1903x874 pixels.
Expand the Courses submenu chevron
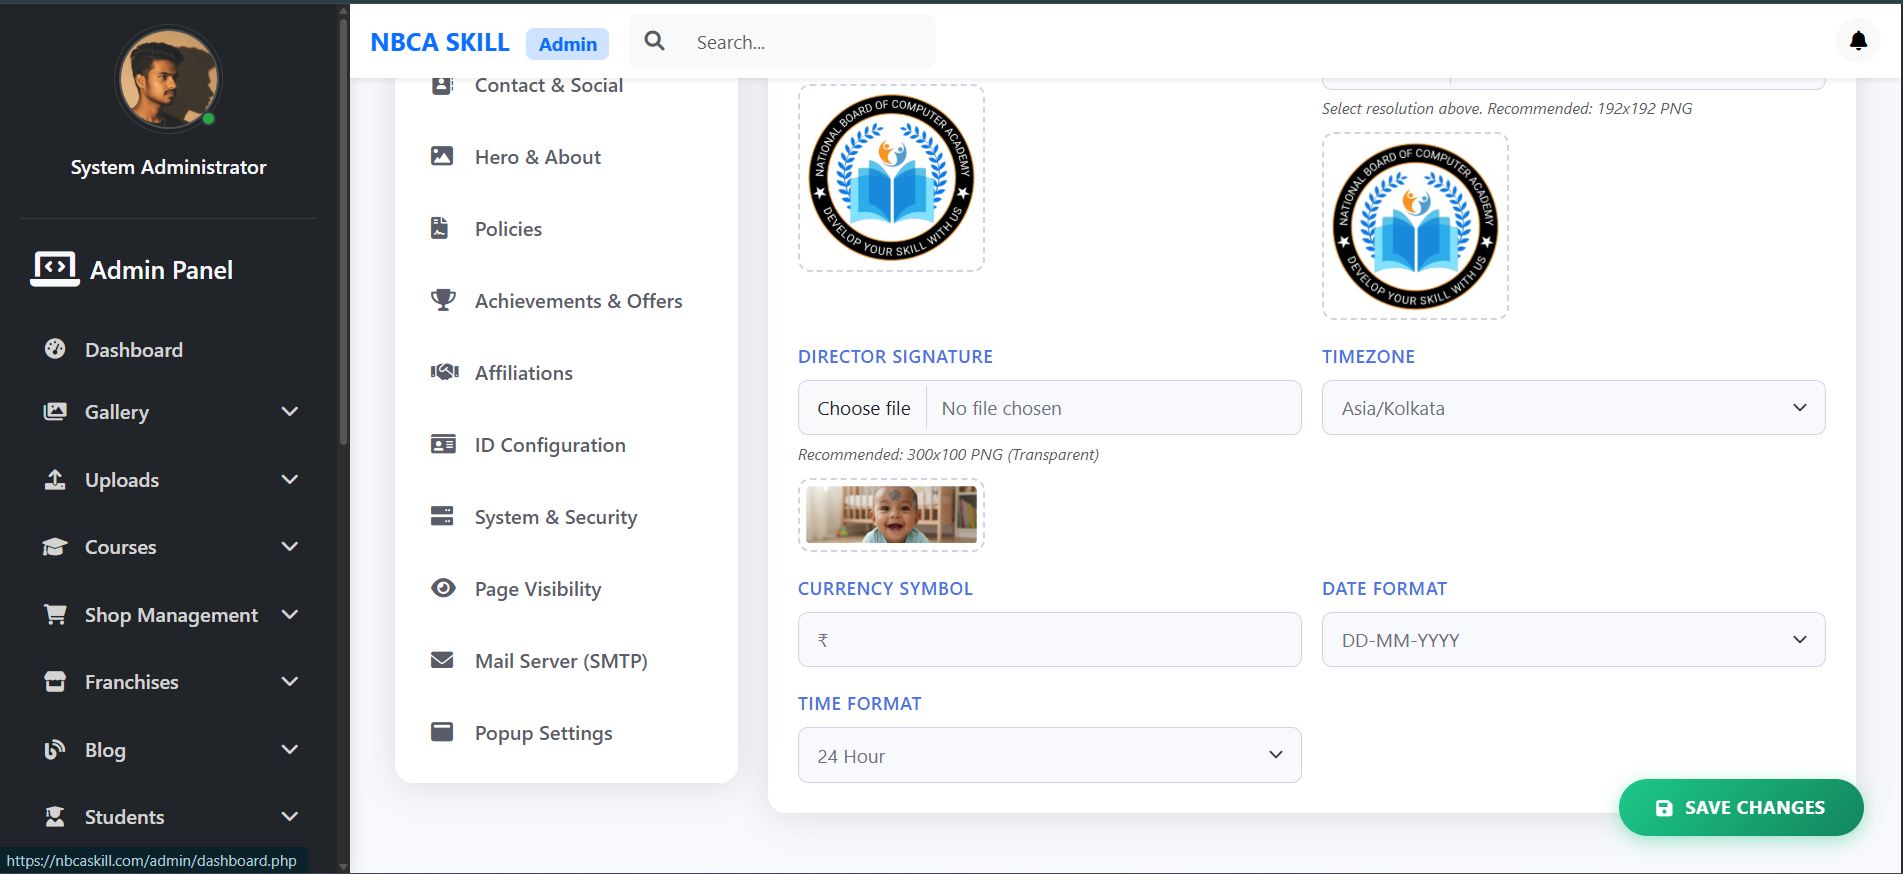290,546
